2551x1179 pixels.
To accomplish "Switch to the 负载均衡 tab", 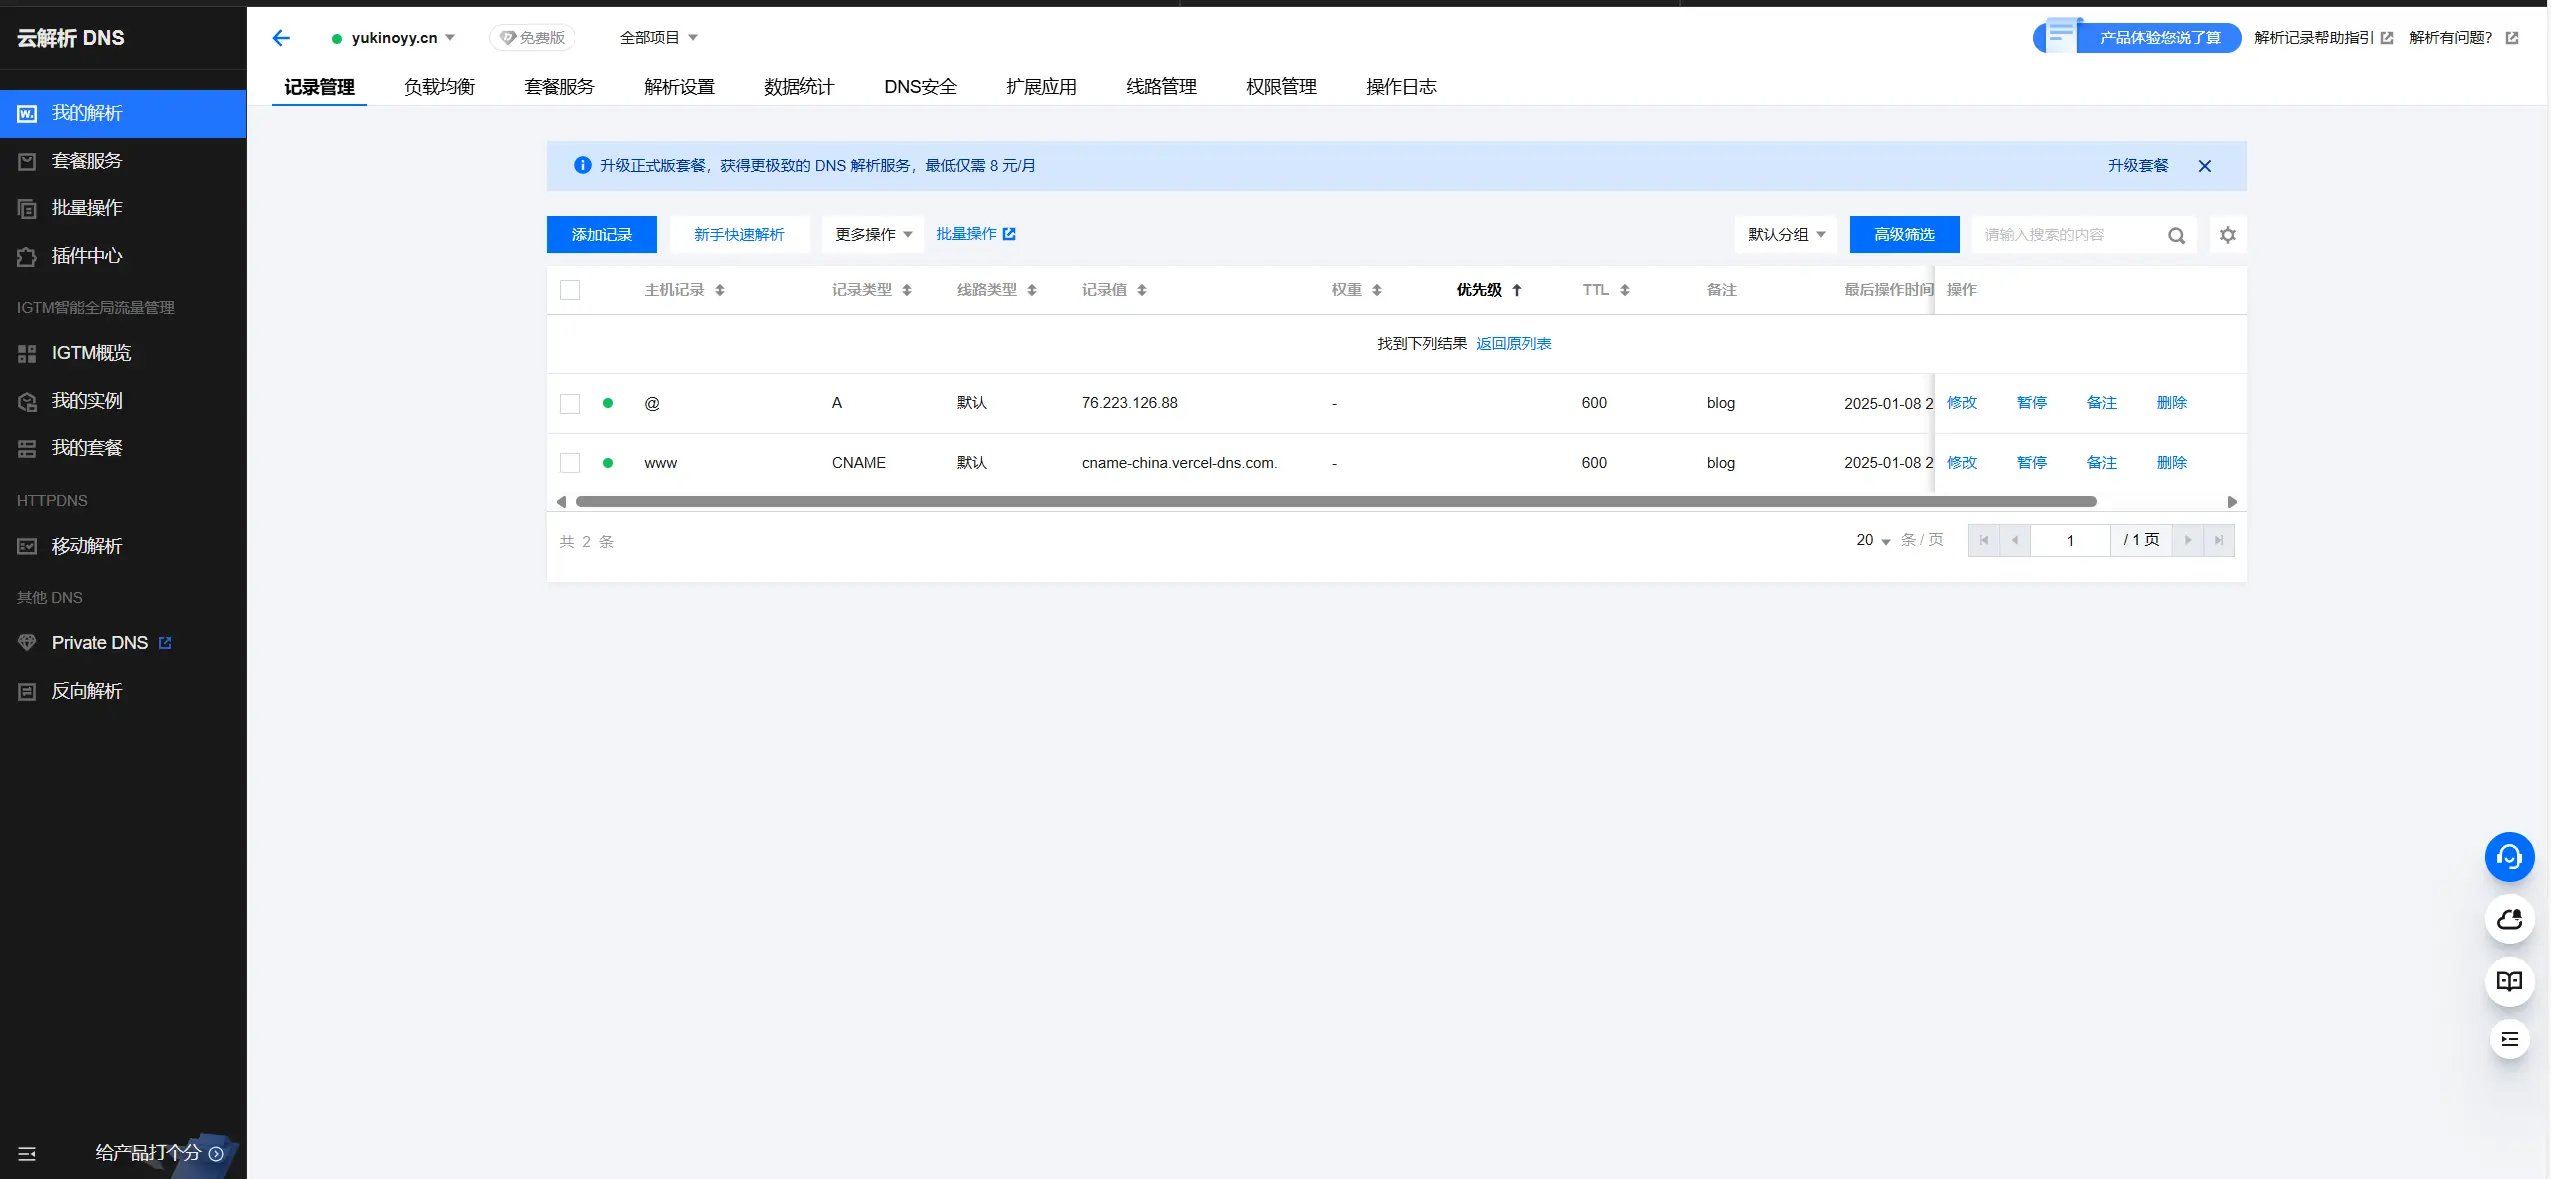I will (x=439, y=87).
